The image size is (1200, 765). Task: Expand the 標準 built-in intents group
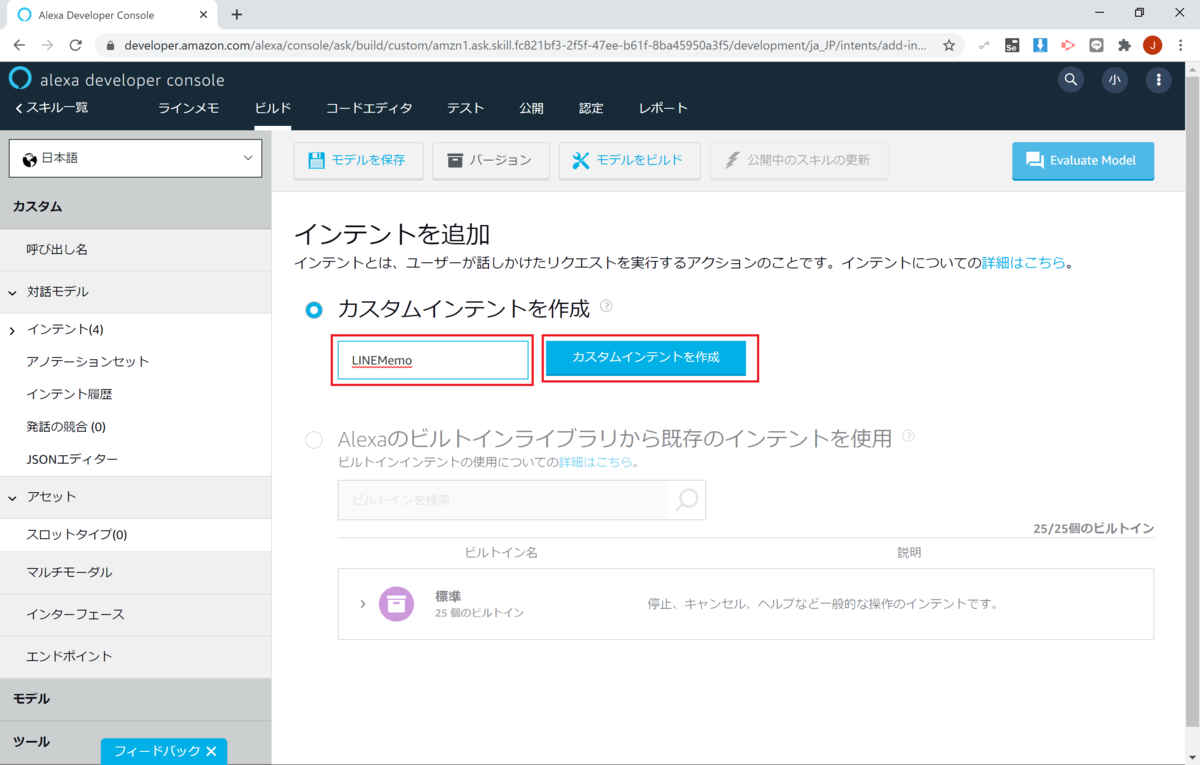(x=363, y=604)
